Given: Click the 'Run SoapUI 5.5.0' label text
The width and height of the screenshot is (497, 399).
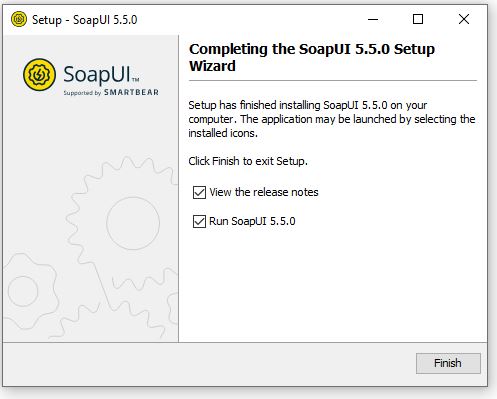Looking at the screenshot, I should point(252,221).
